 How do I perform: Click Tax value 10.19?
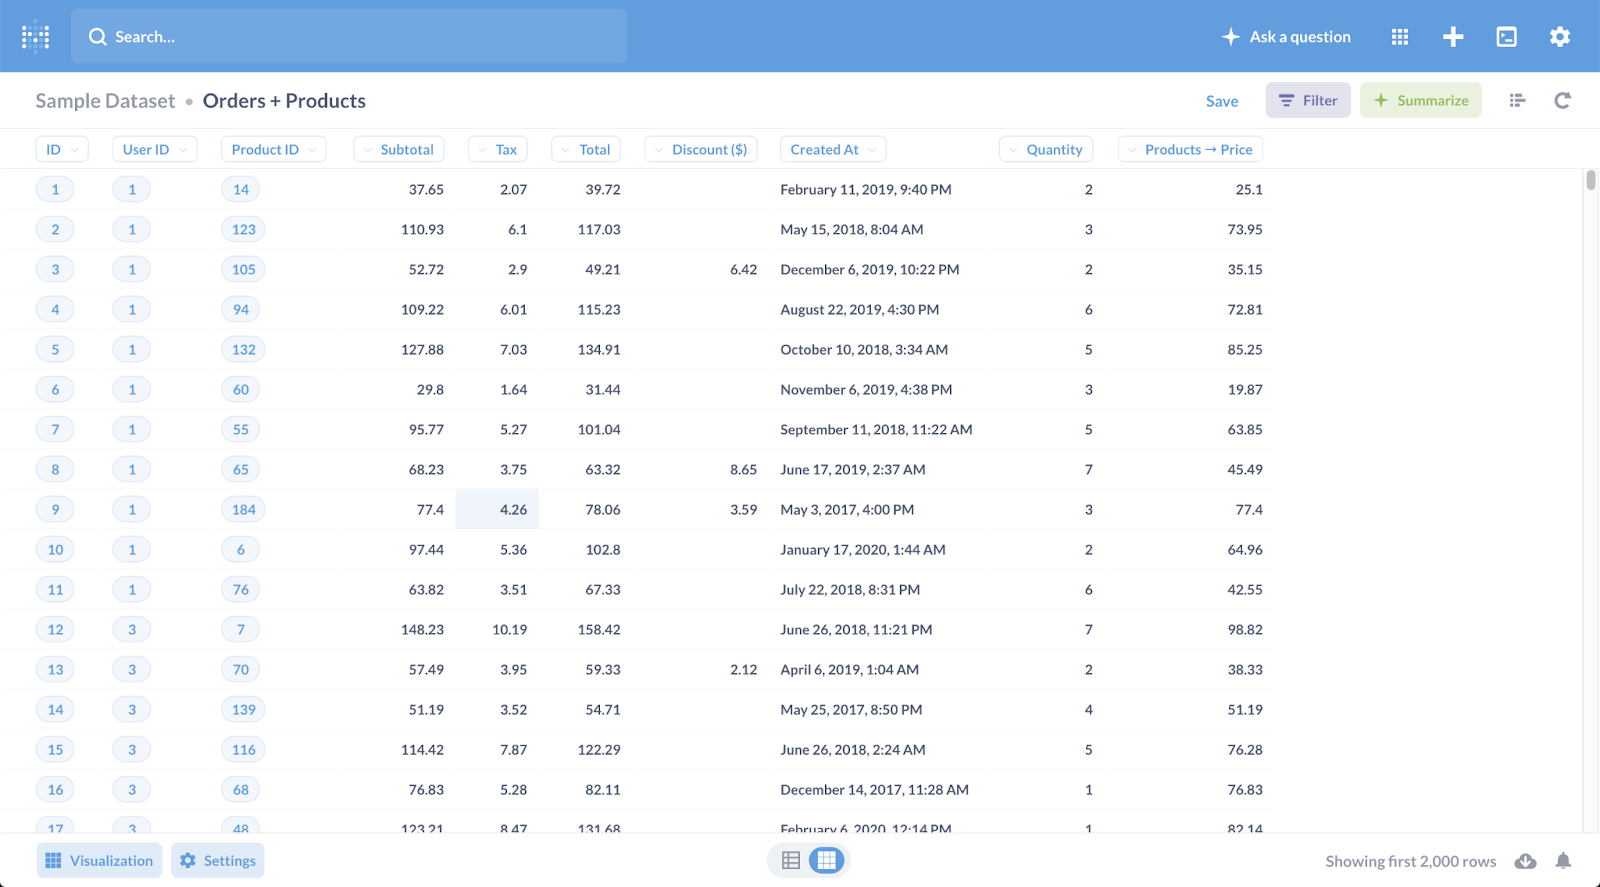[x=510, y=630]
